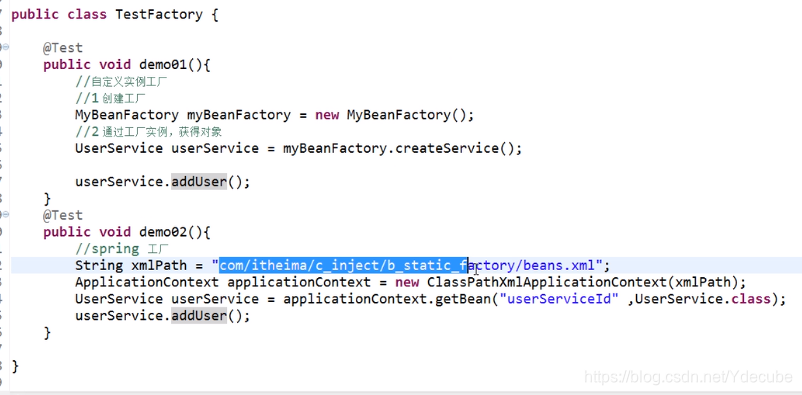Click the @Test annotation above demo02
This screenshot has height=395, width=802.
62,215
